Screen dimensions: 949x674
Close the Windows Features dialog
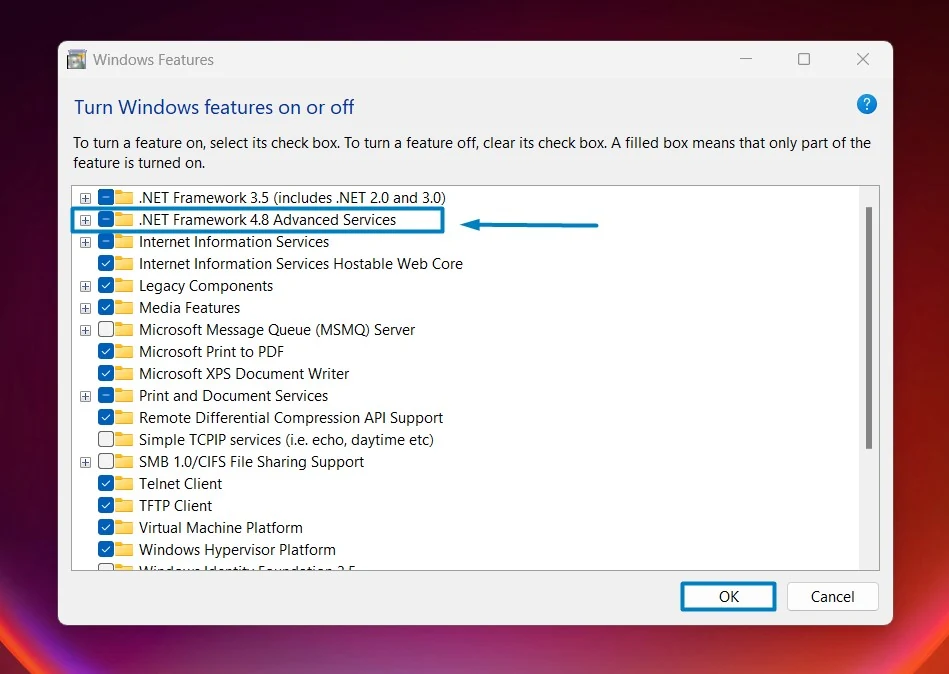pyautogui.click(x=863, y=59)
